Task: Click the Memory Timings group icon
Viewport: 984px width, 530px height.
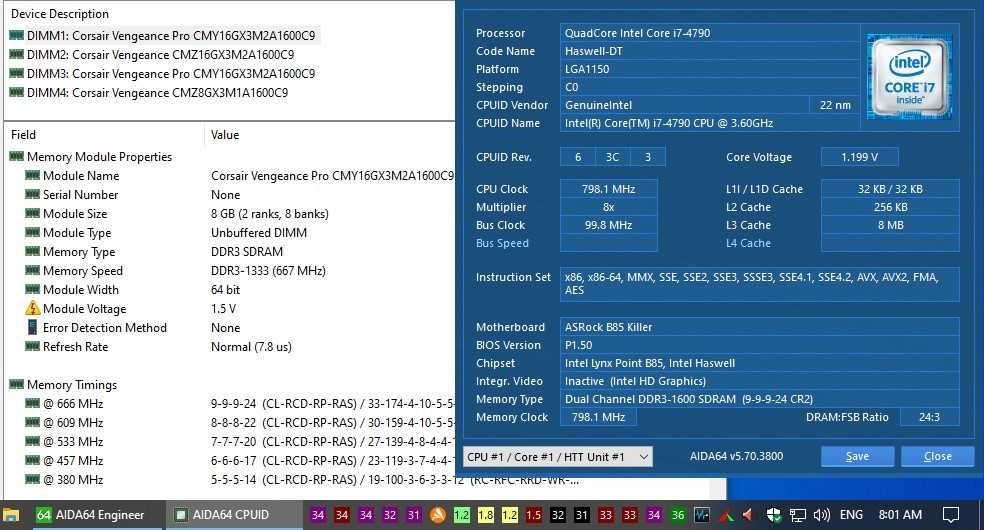Action: 16,384
